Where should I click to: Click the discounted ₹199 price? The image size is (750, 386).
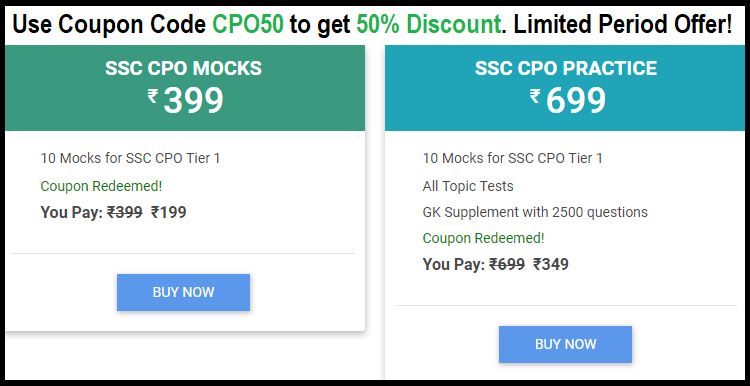click(168, 212)
